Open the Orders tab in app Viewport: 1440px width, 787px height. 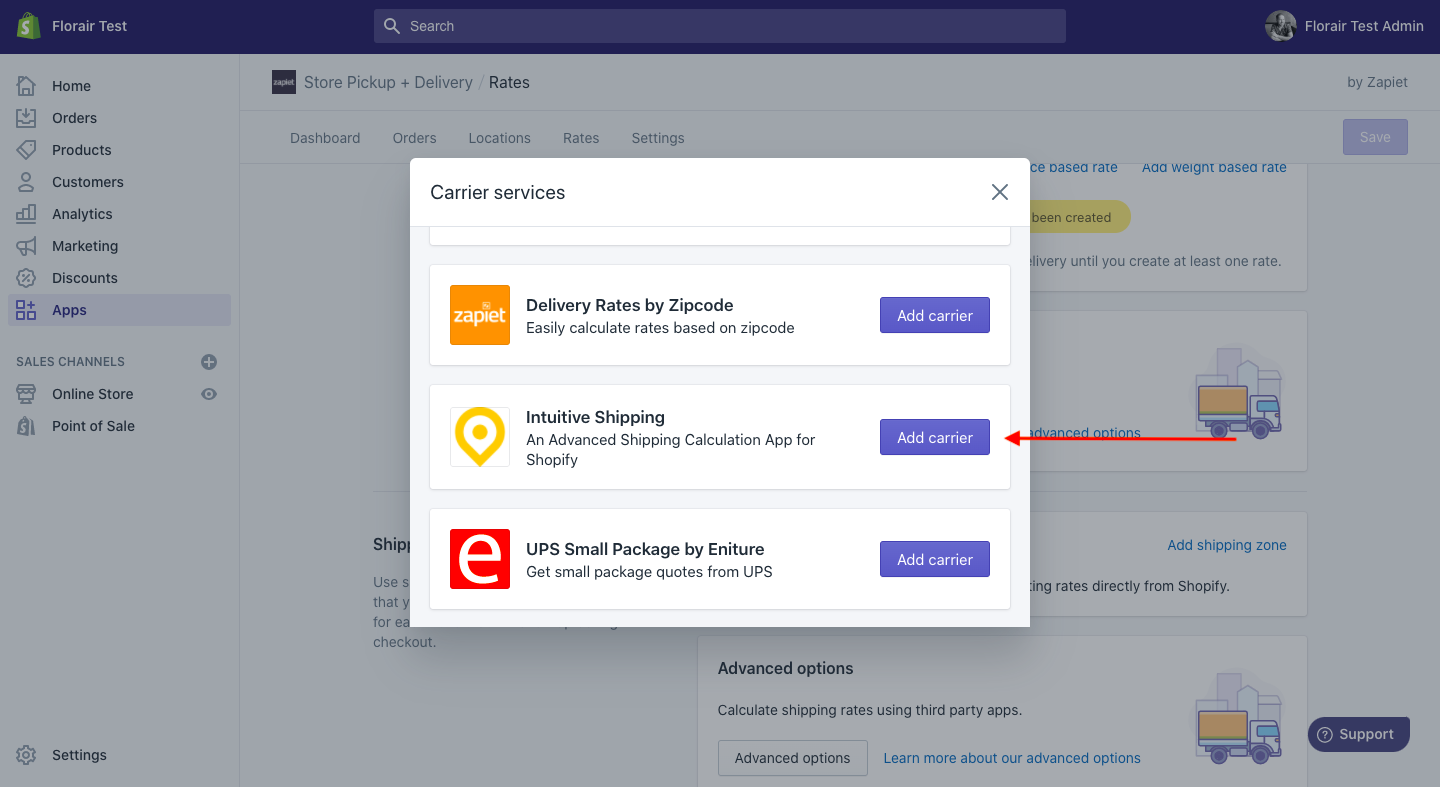click(415, 138)
